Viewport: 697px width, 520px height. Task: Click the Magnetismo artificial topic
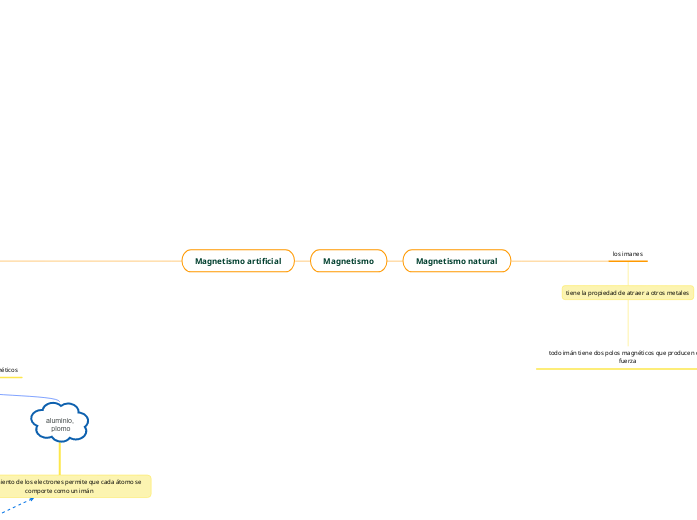[238, 261]
